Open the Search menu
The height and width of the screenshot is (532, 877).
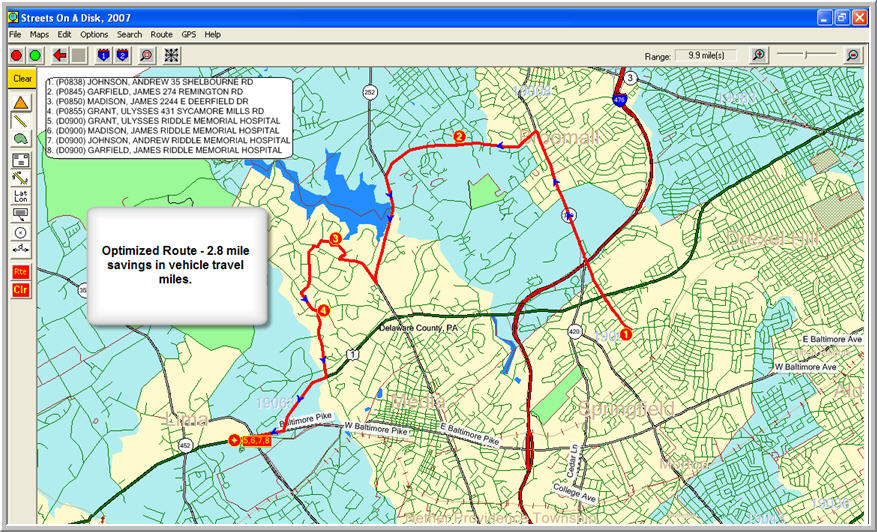point(129,35)
